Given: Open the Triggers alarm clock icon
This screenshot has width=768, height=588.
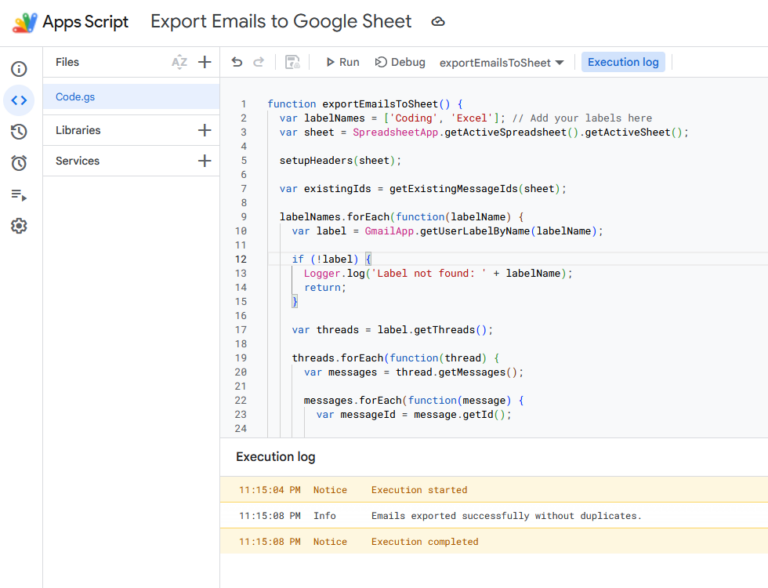Looking at the screenshot, I should pos(19,163).
